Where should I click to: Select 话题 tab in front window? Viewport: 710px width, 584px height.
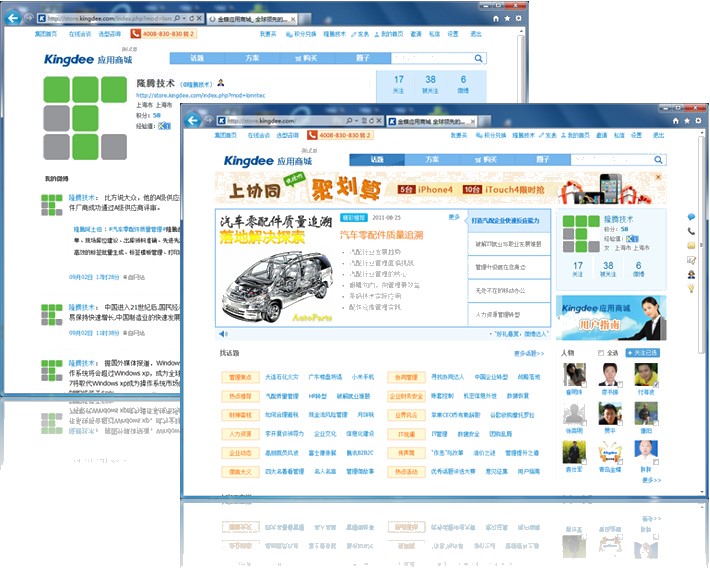coord(377,159)
